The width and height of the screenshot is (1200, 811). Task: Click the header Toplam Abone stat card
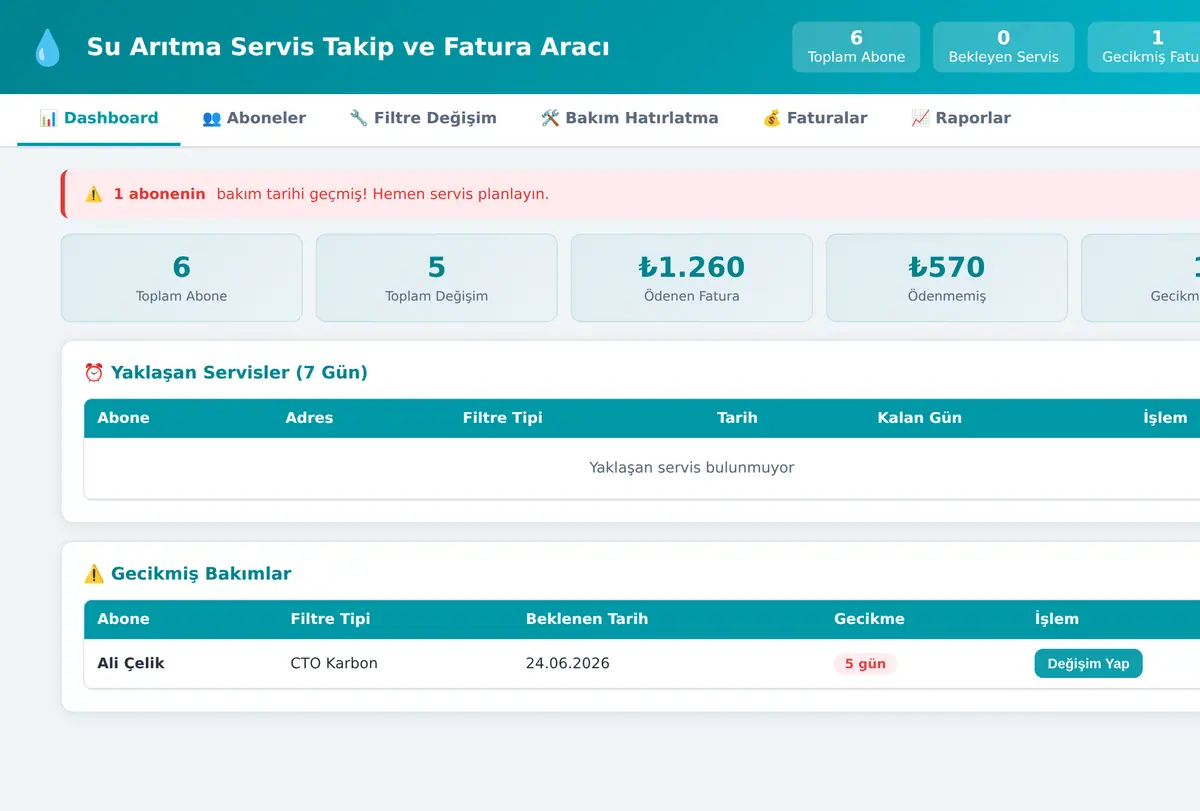[856, 47]
